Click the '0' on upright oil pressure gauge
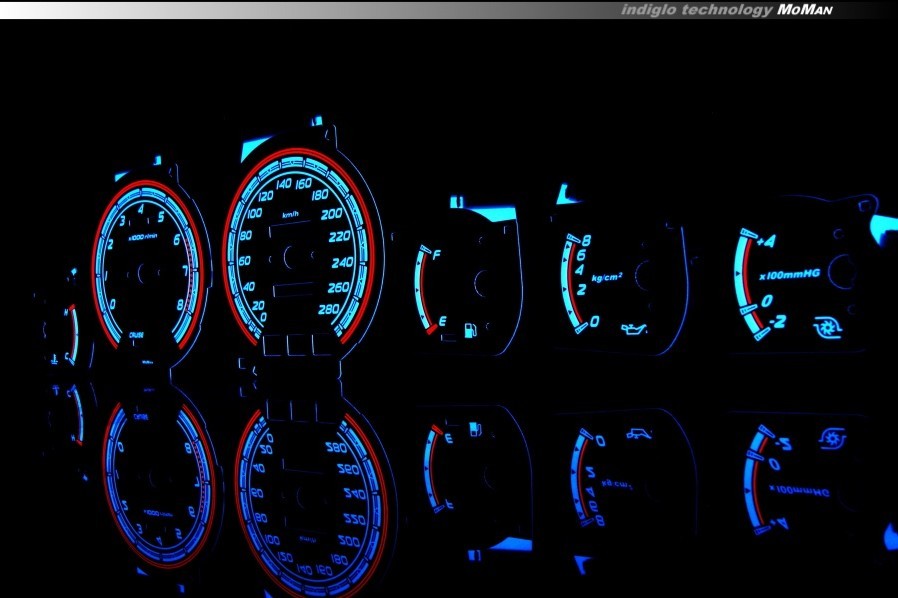The width and height of the screenshot is (898, 598). (x=594, y=322)
